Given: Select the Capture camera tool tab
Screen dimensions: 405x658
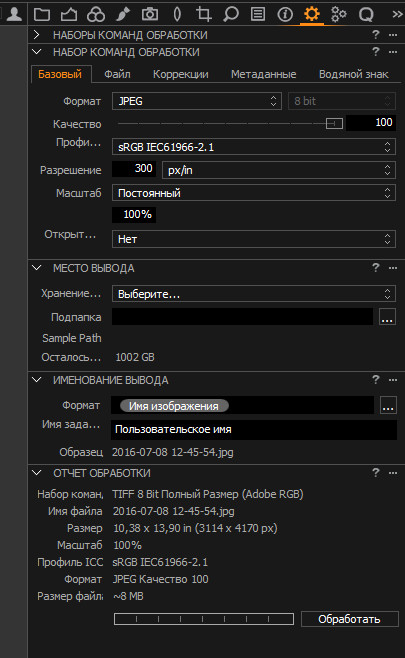Looking at the screenshot, I should pyautogui.click(x=150, y=14).
